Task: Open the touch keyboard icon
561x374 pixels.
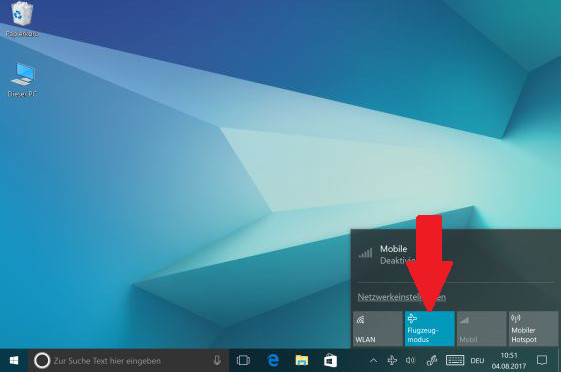Action: [x=455, y=360]
